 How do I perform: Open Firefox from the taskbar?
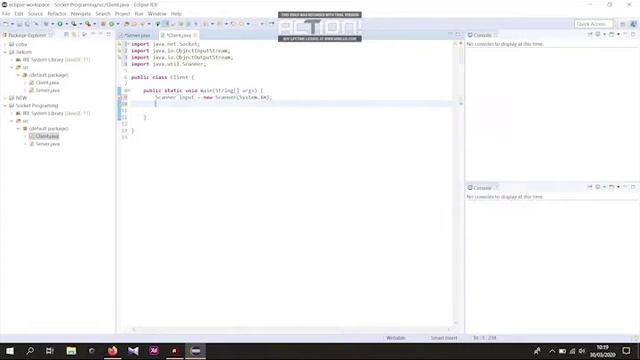(112, 351)
